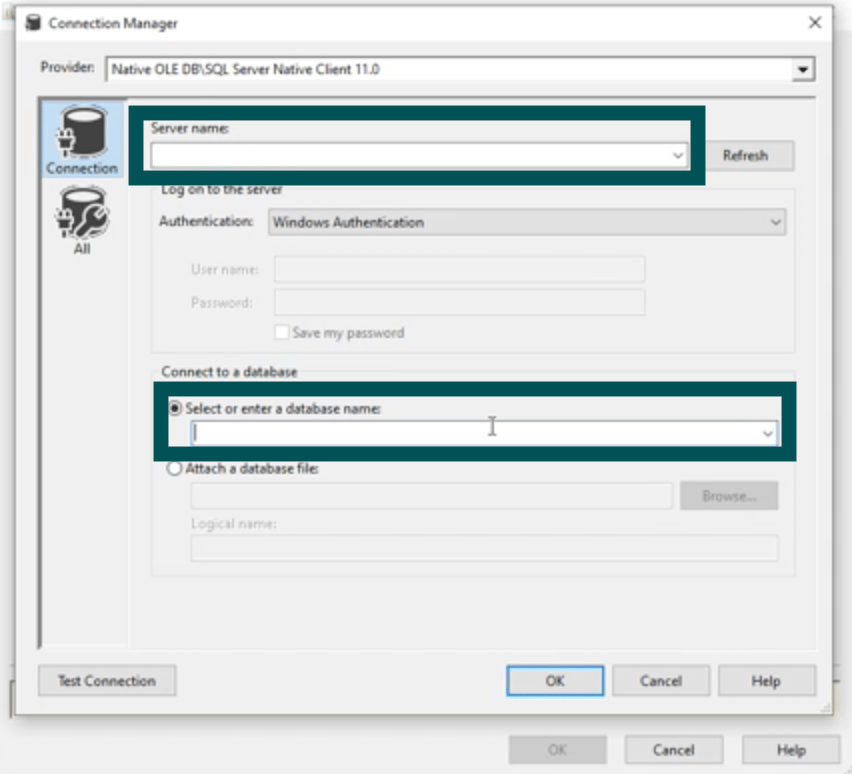Click the 'Log on to the server' label
The image size is (852, 774).
222,189
